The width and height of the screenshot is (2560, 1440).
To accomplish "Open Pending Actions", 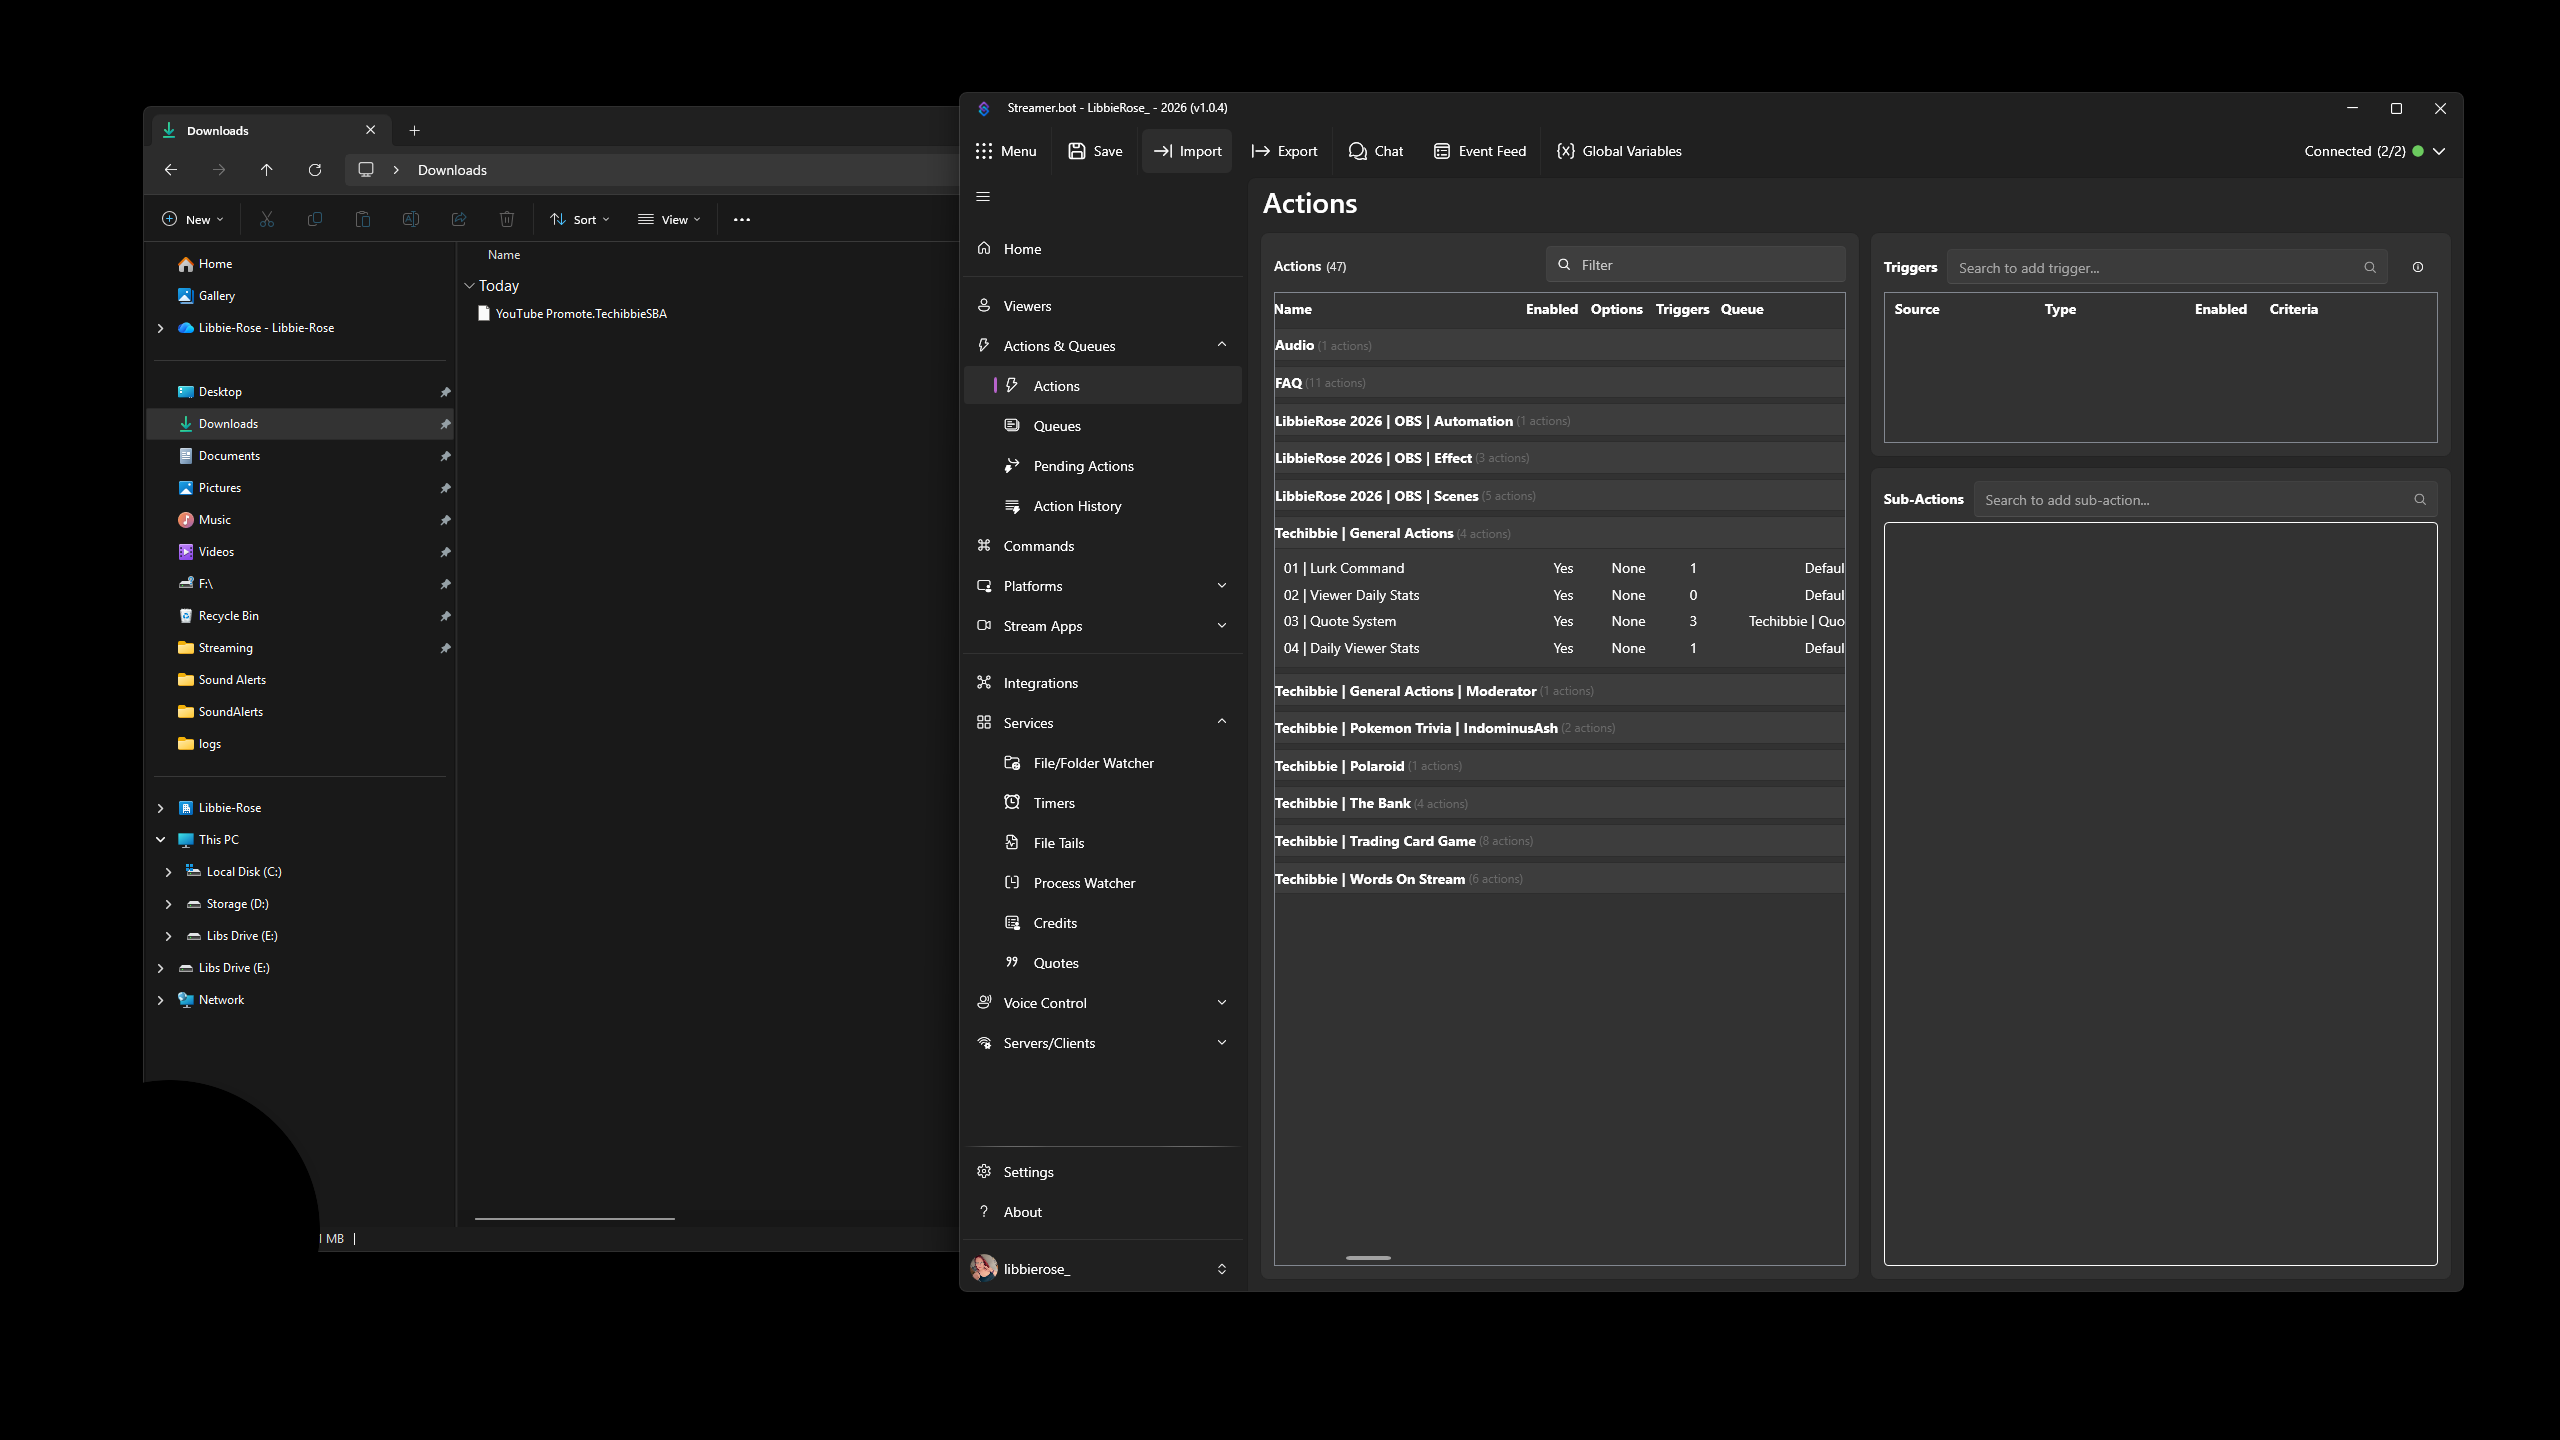I will pos(1102,466).
